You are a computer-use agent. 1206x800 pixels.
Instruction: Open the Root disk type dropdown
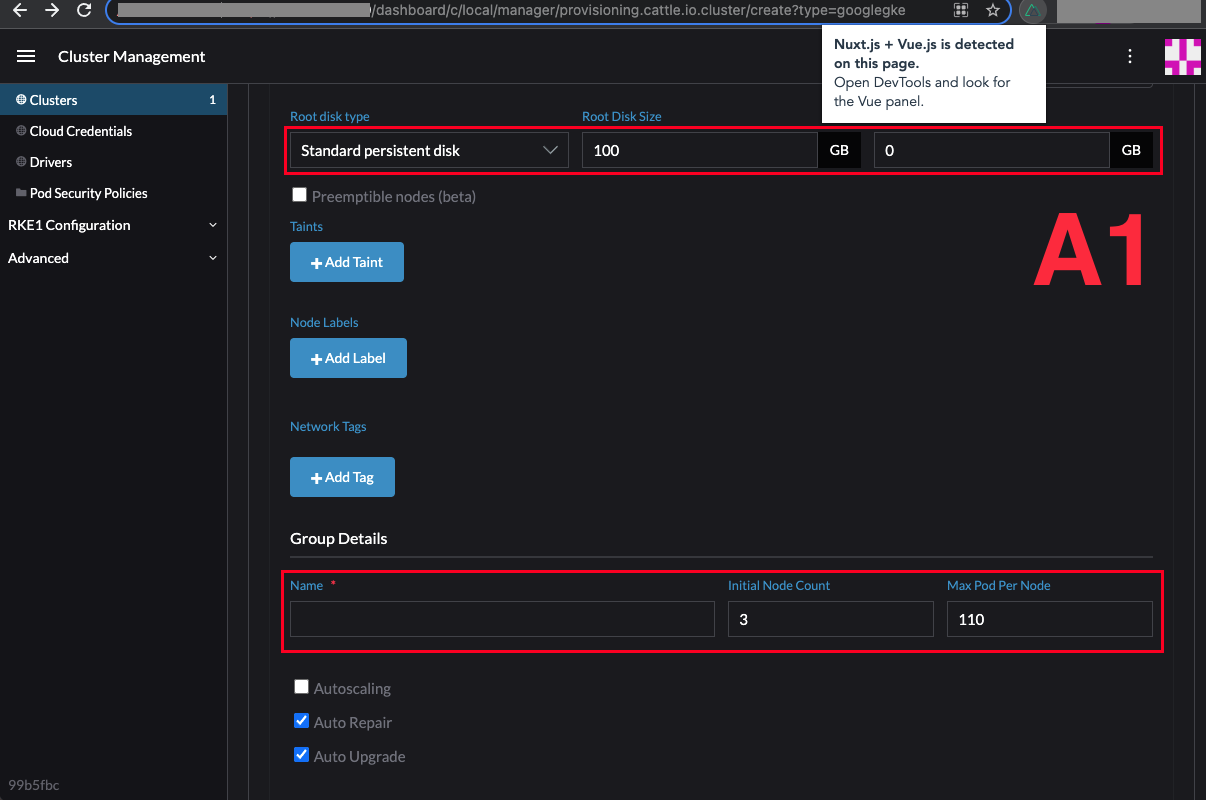[x=429, y=150]
